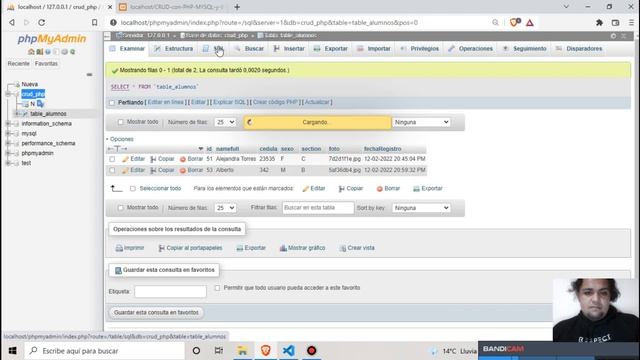This screenshot has height=360, width=640.
Task: Click the Etiqueta input field
Action: coord(171,291)
